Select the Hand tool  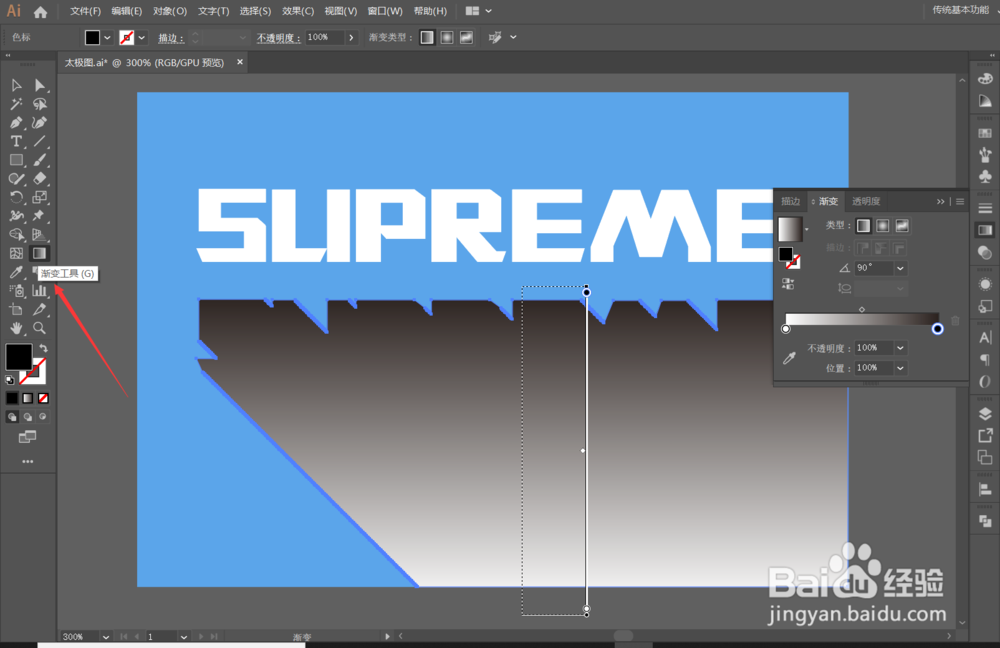point(16,328)
